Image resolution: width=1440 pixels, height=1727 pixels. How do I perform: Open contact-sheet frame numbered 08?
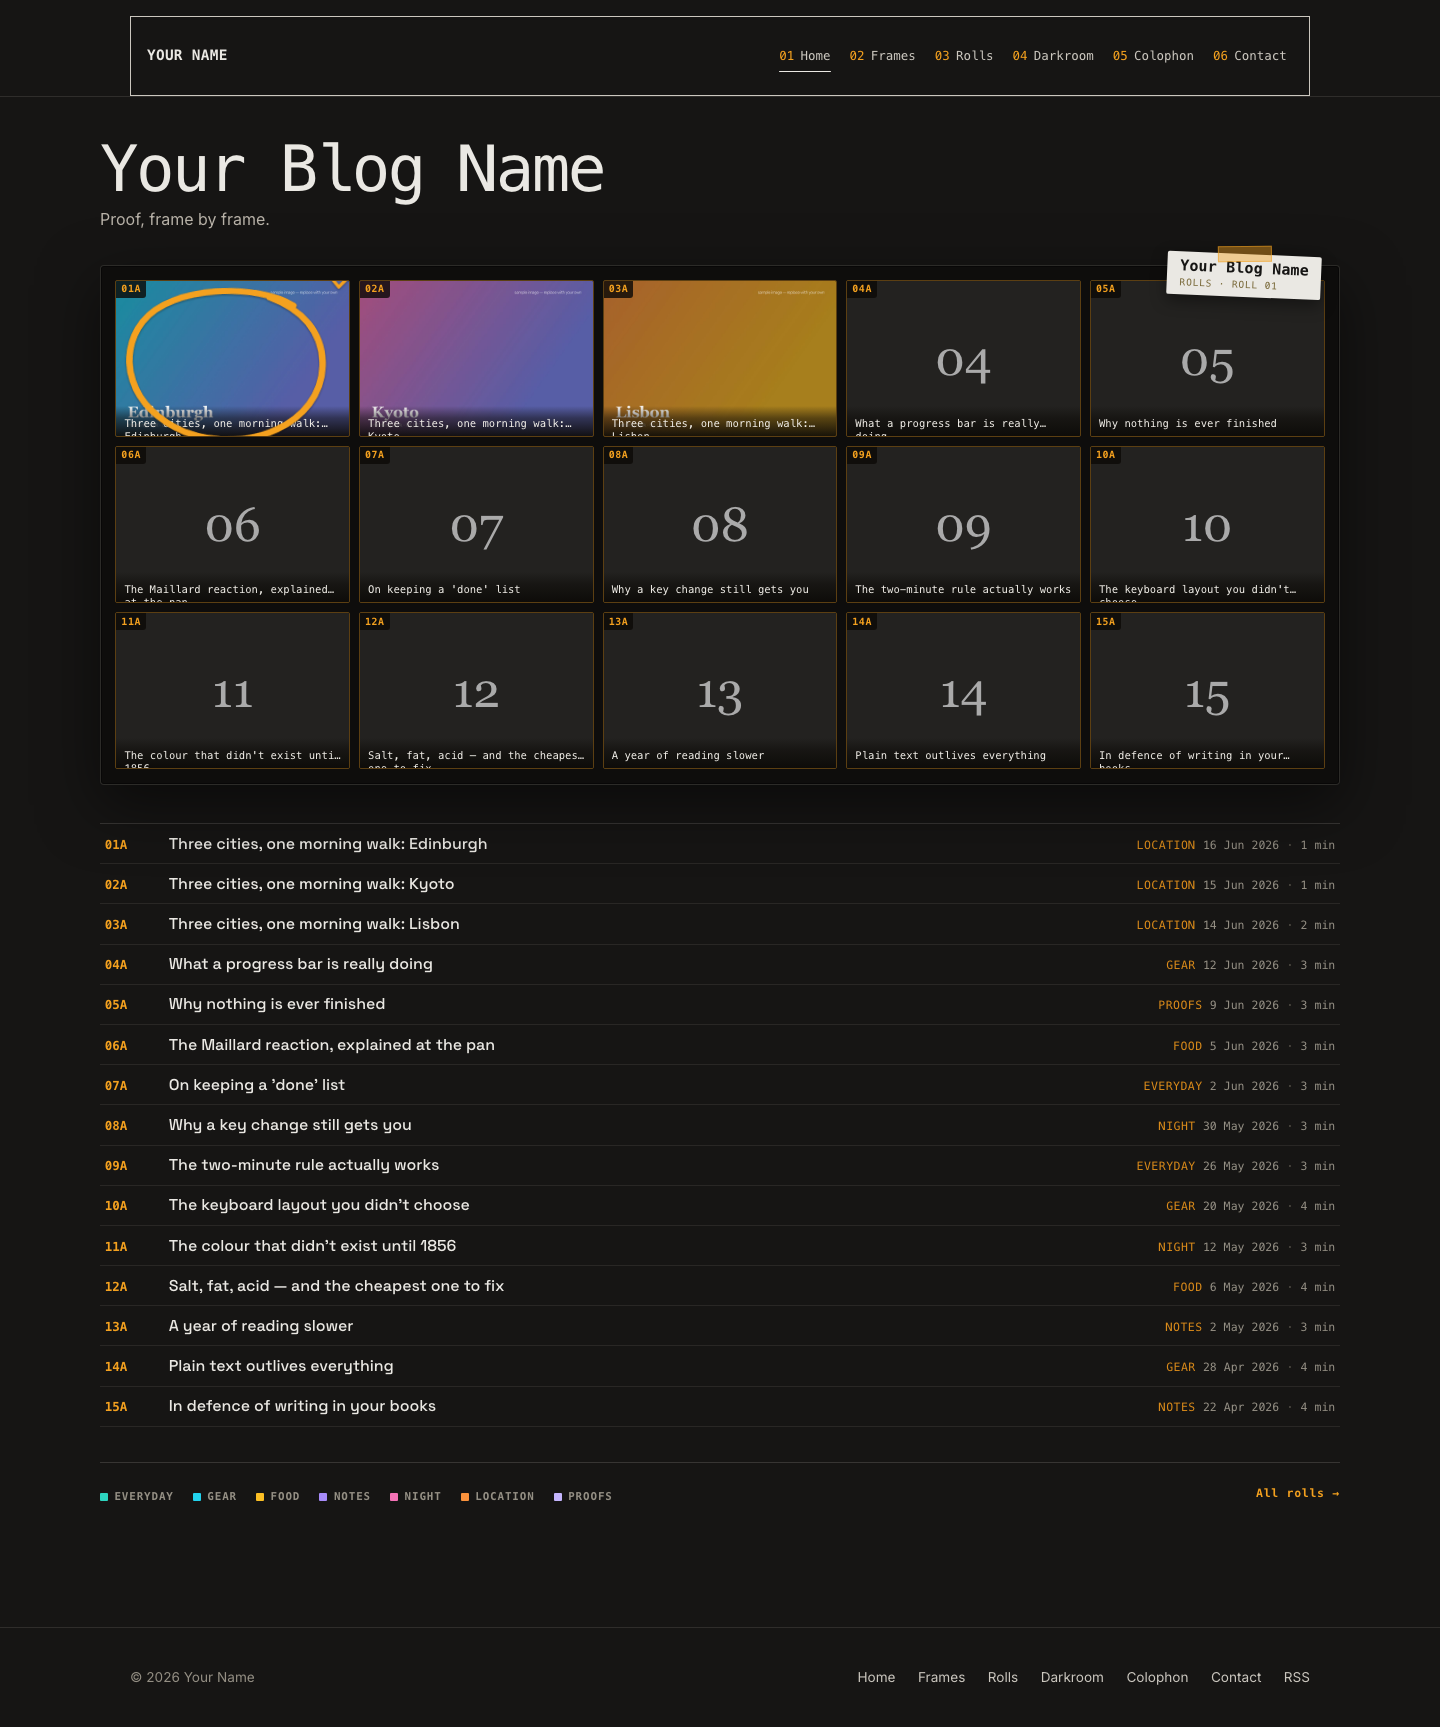click(x=720, y=524)
